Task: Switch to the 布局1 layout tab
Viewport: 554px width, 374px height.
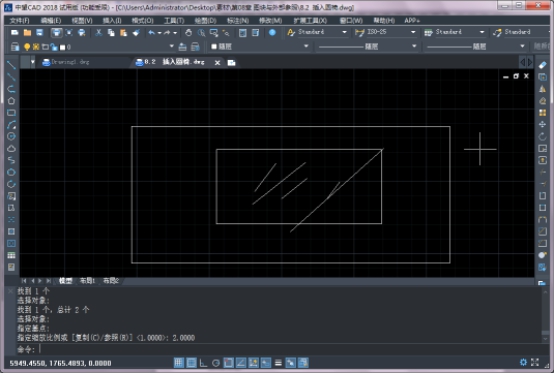Action: tap(87, 281)
